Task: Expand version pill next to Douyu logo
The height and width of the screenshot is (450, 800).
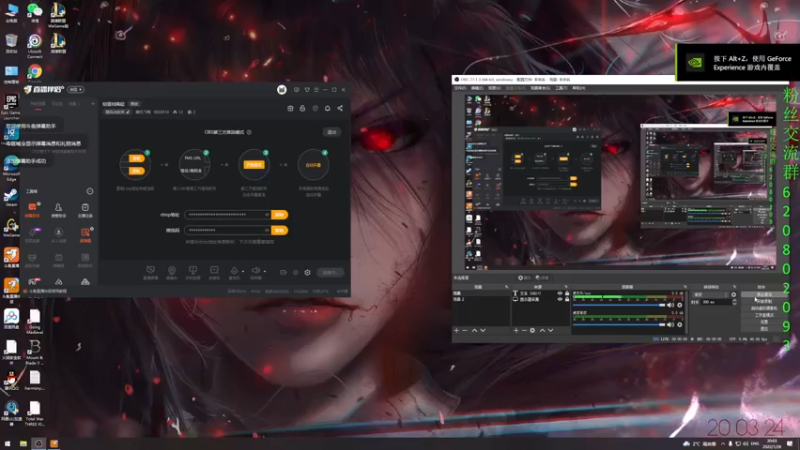Action: 76,90
